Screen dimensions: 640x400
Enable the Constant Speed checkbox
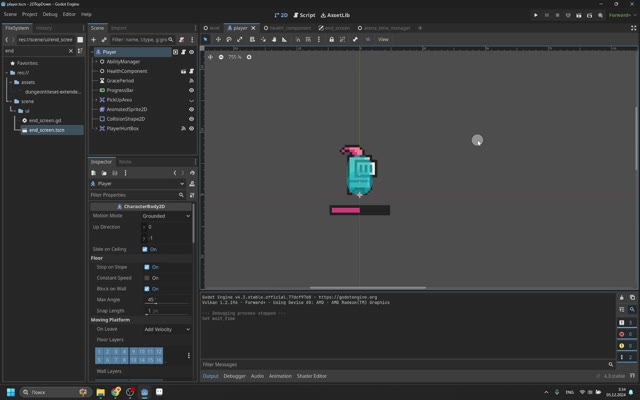pyautogui.click(x=147, y=278)
